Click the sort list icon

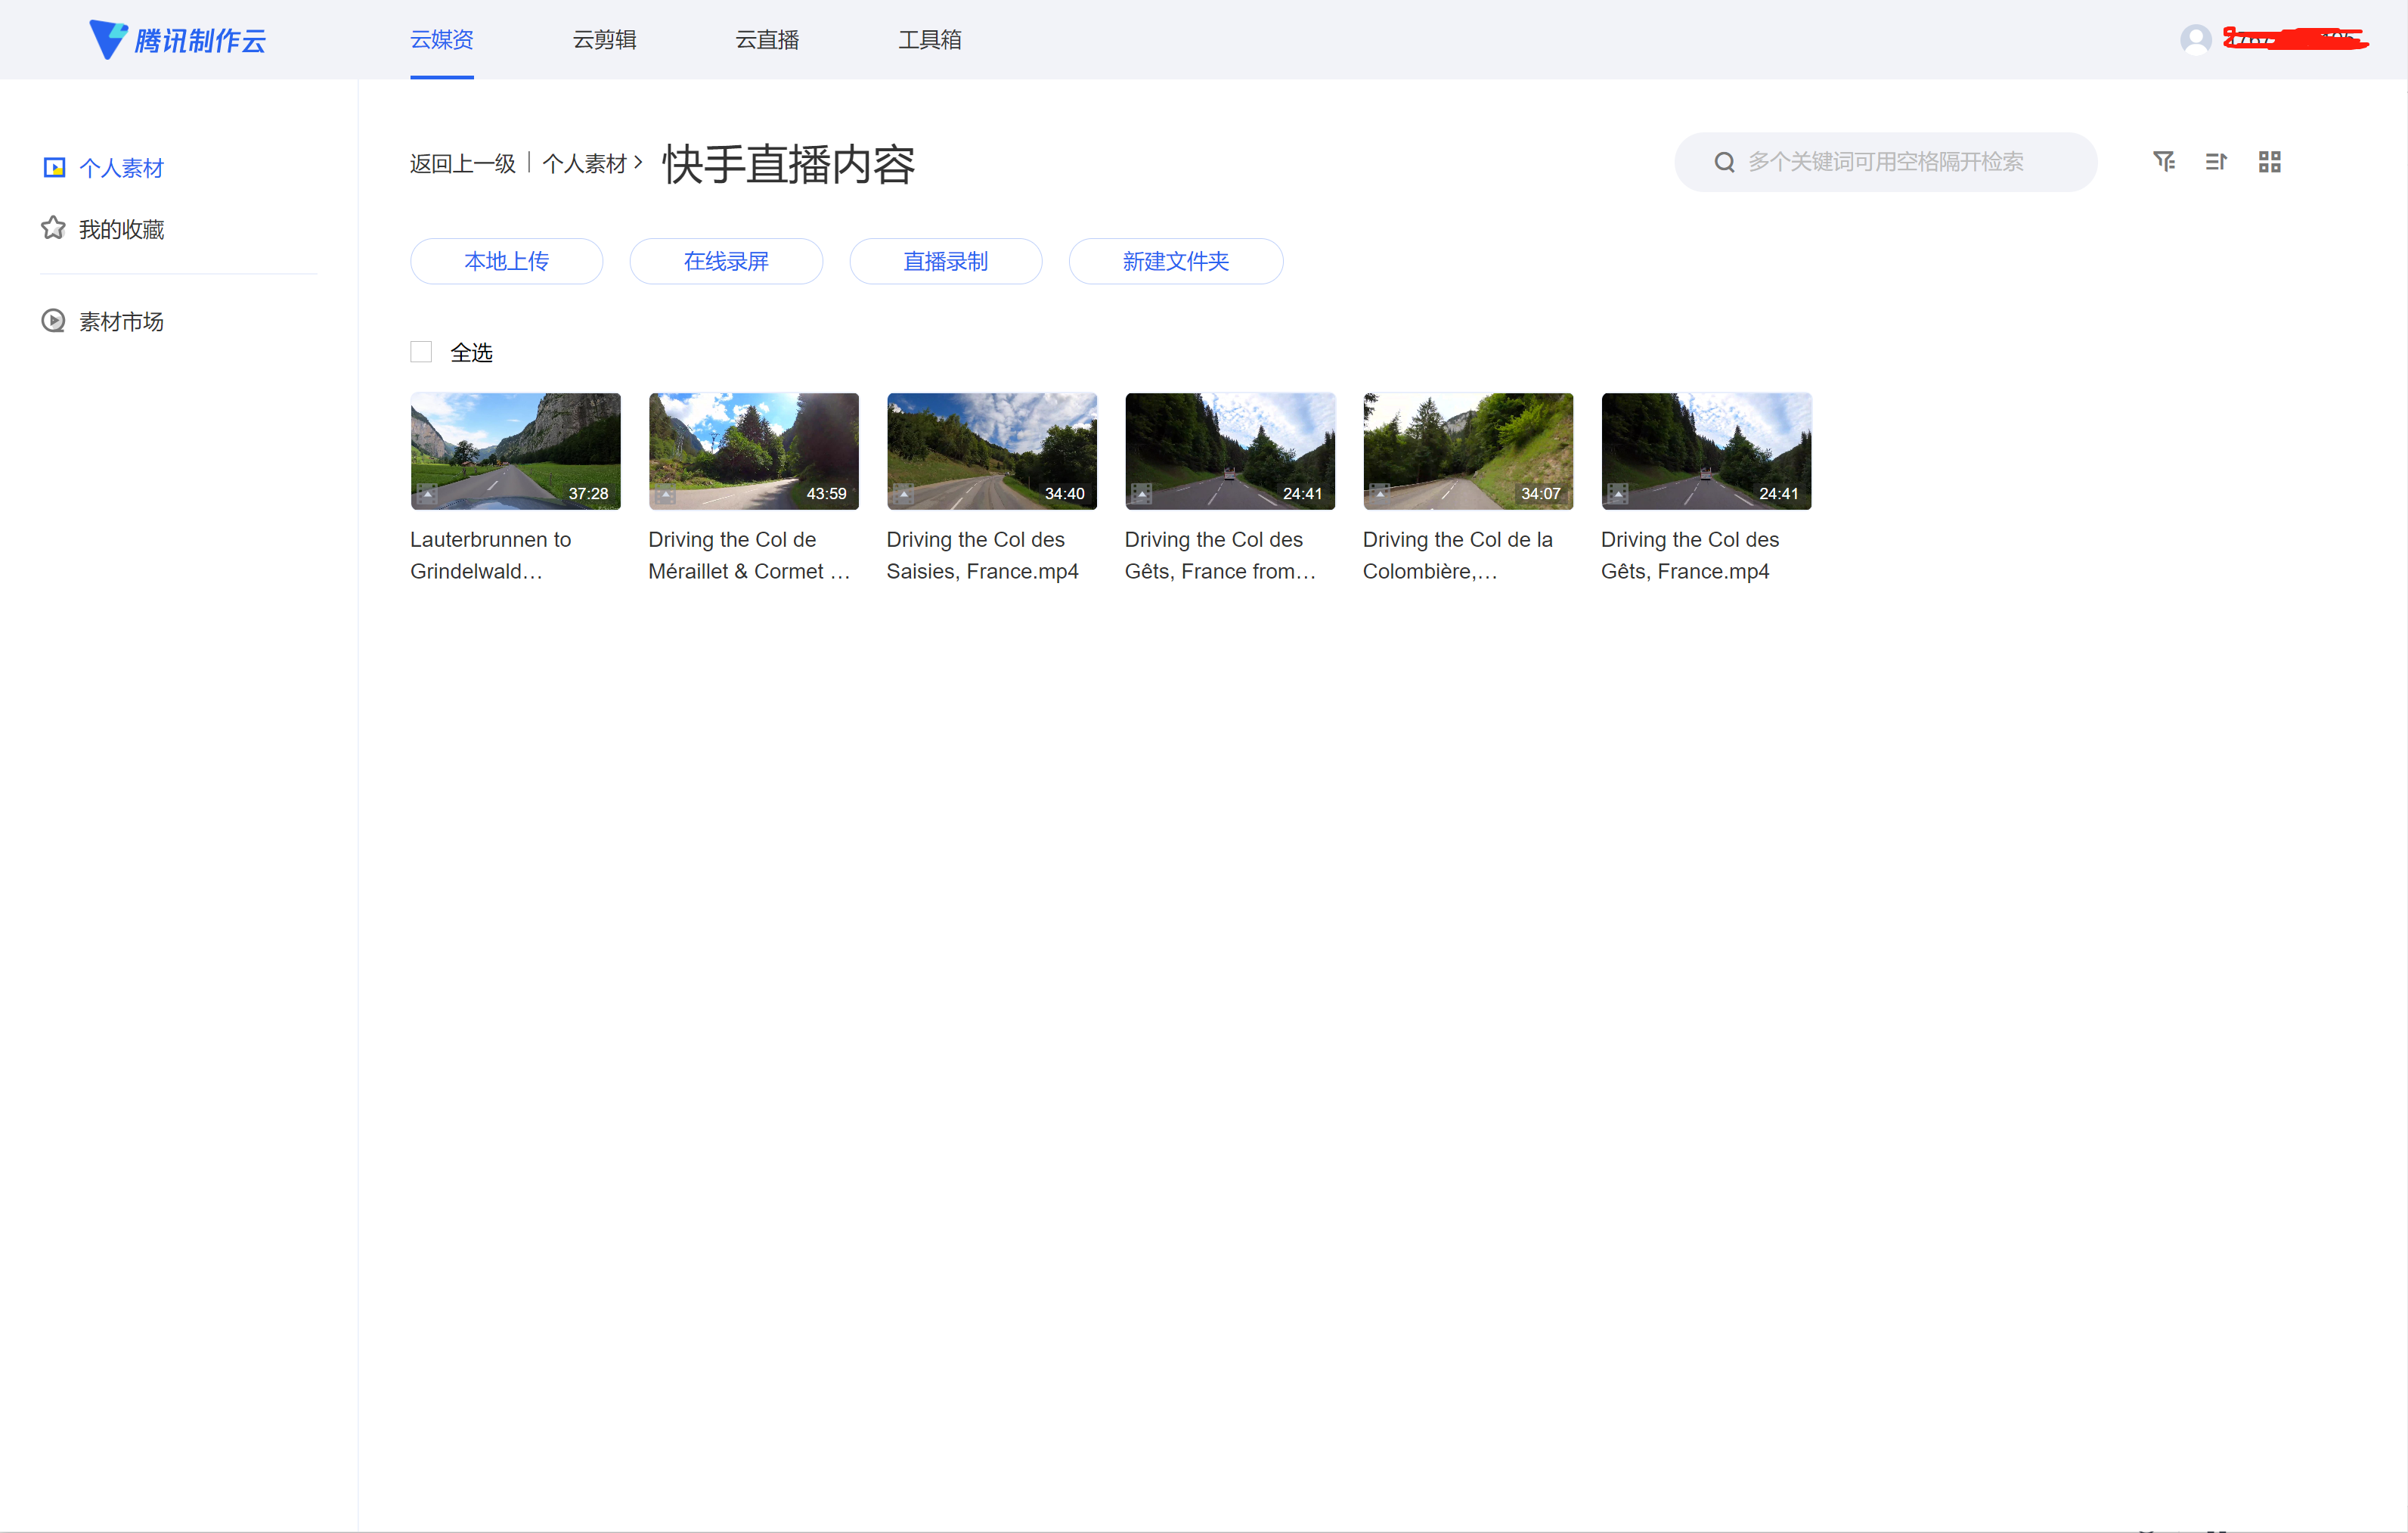pos(2216,161)
